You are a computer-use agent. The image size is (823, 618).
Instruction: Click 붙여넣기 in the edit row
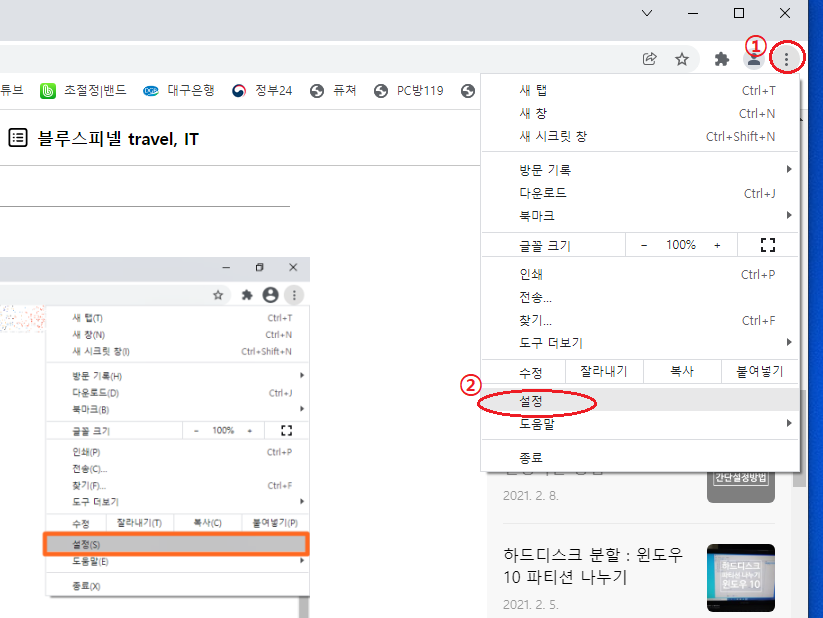760,372
